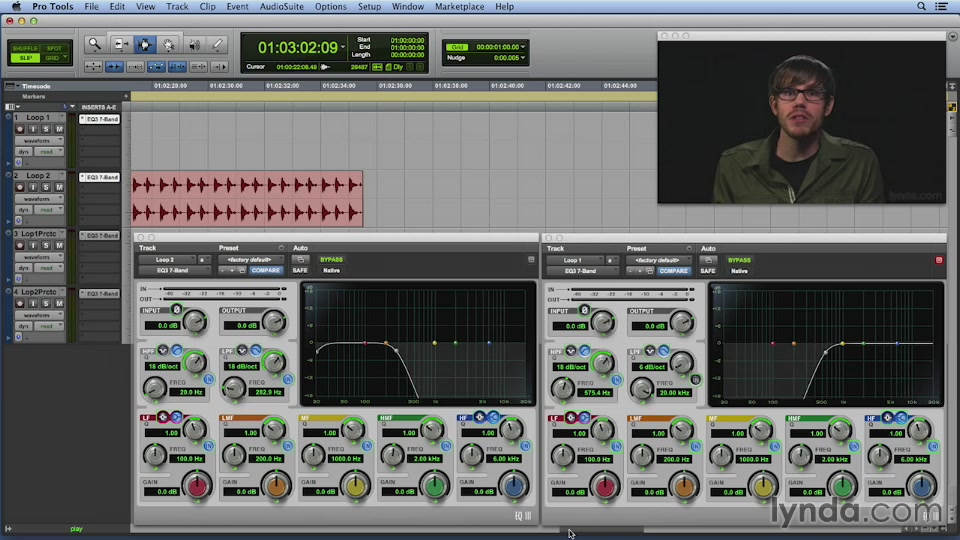The image size is (960, 540).
Task: Click input phase invert button in Loop 2 EQ
Action: tap(176, 310)
